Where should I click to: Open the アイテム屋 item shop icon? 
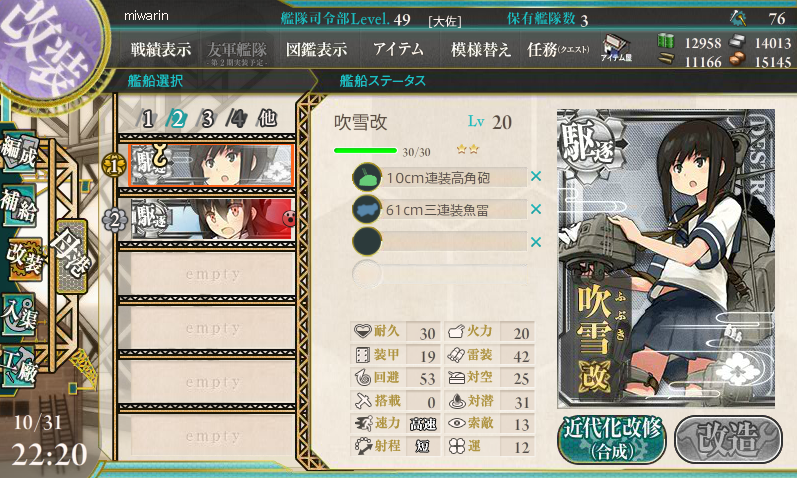point(617,48)
